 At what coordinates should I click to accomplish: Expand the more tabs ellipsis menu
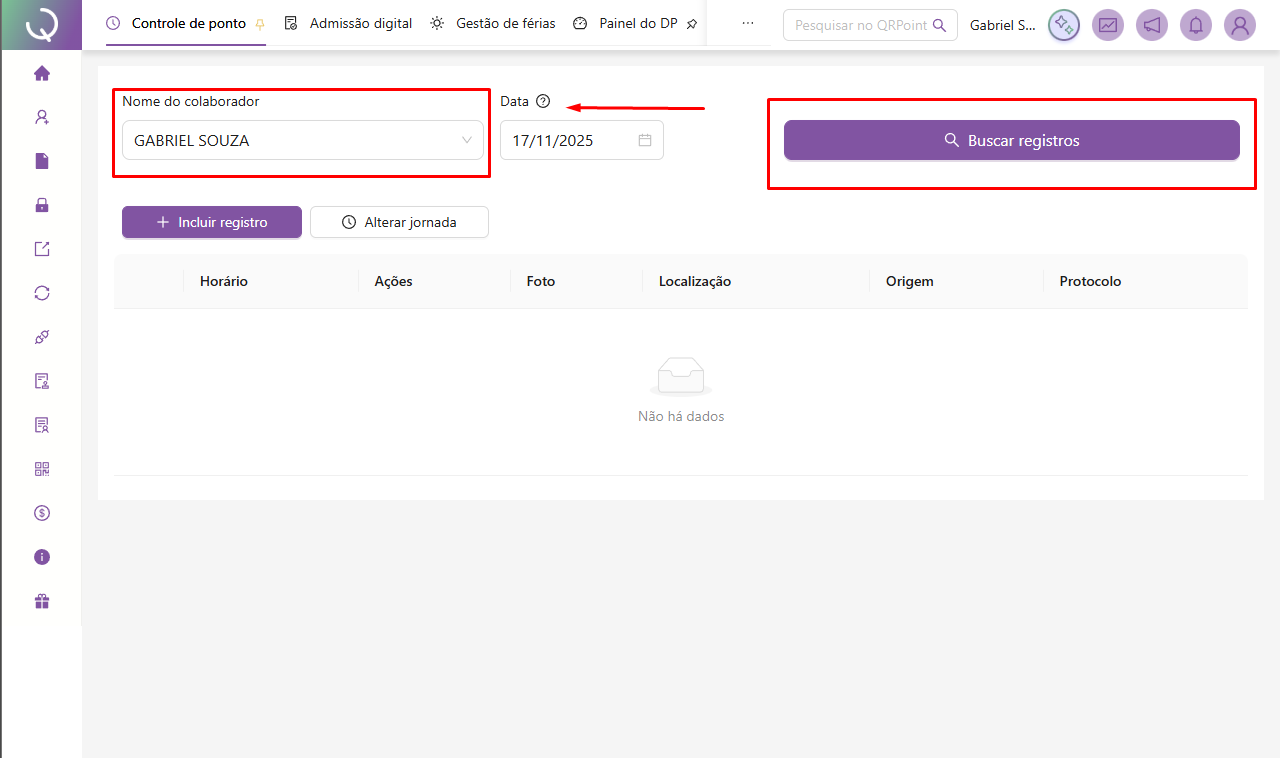(748, 23)
